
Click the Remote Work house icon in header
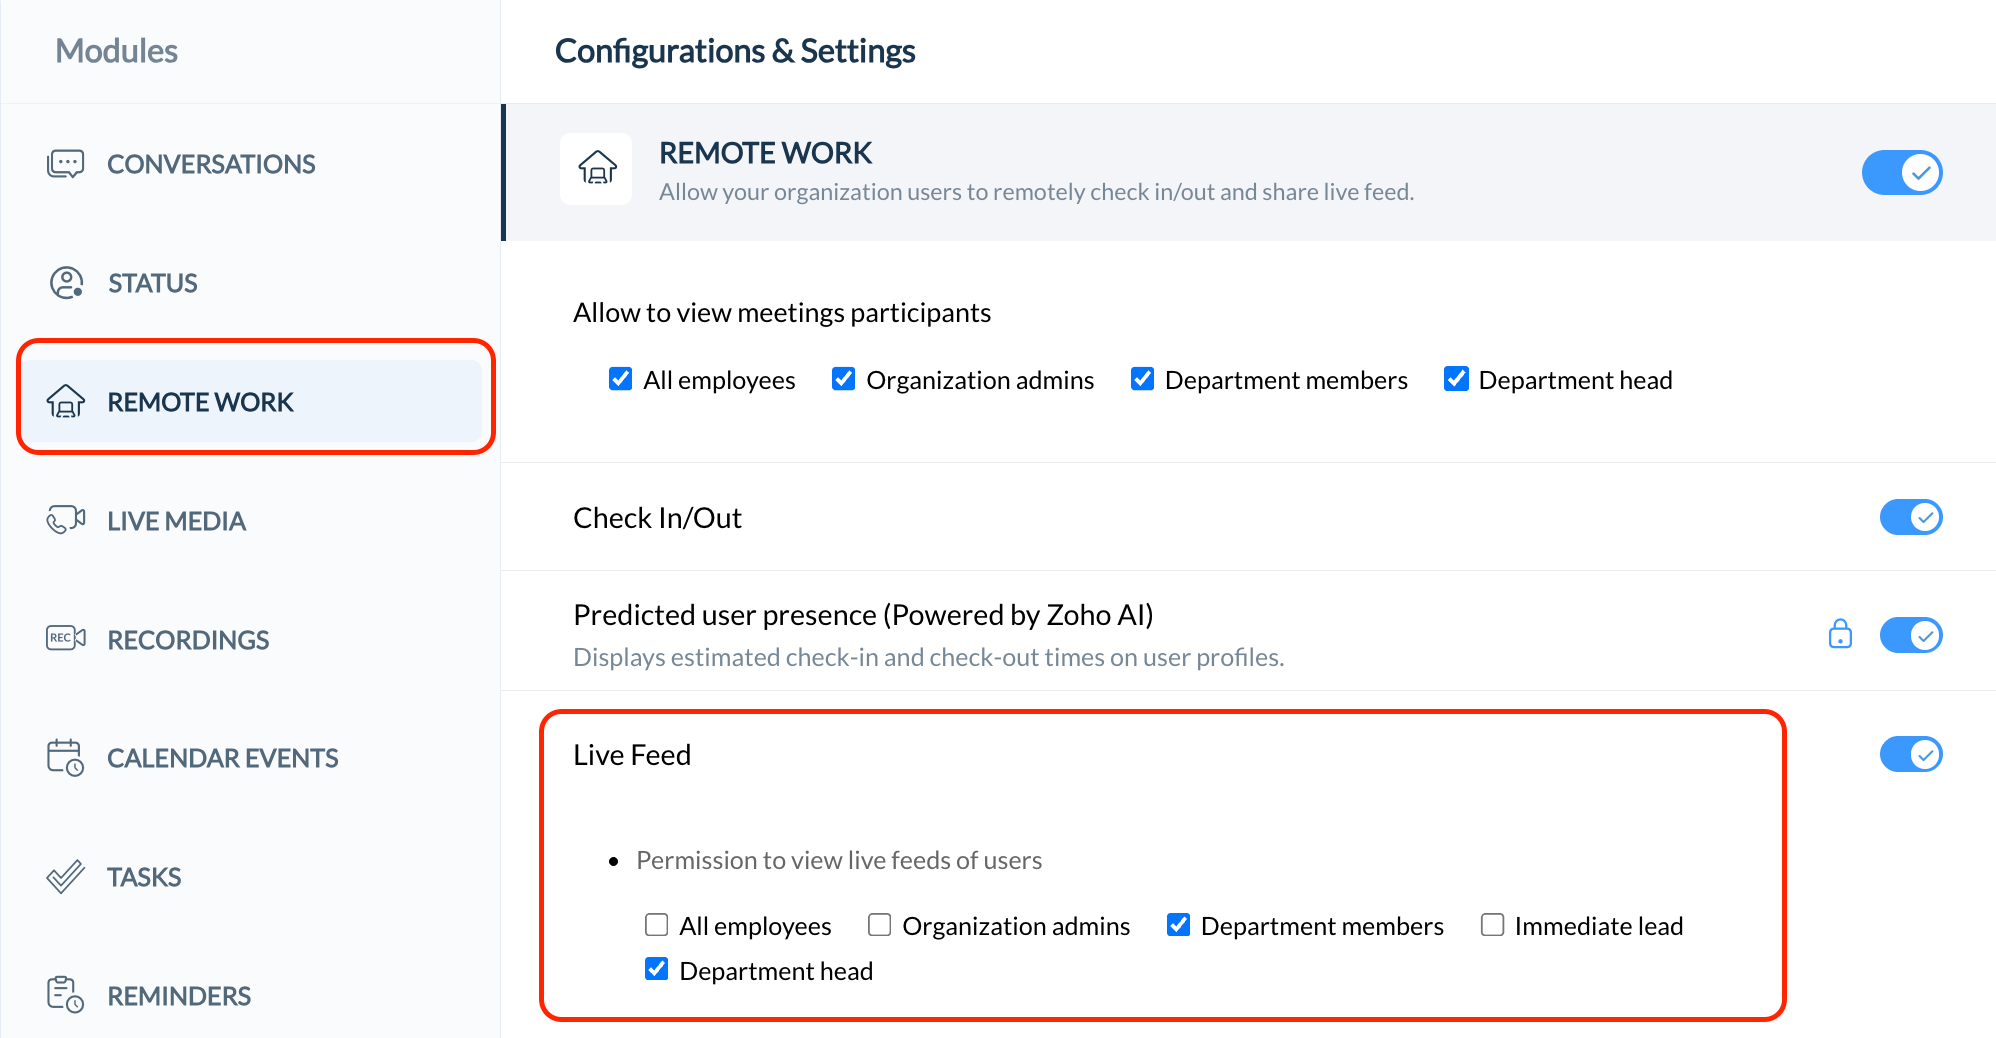click(597, 168)
